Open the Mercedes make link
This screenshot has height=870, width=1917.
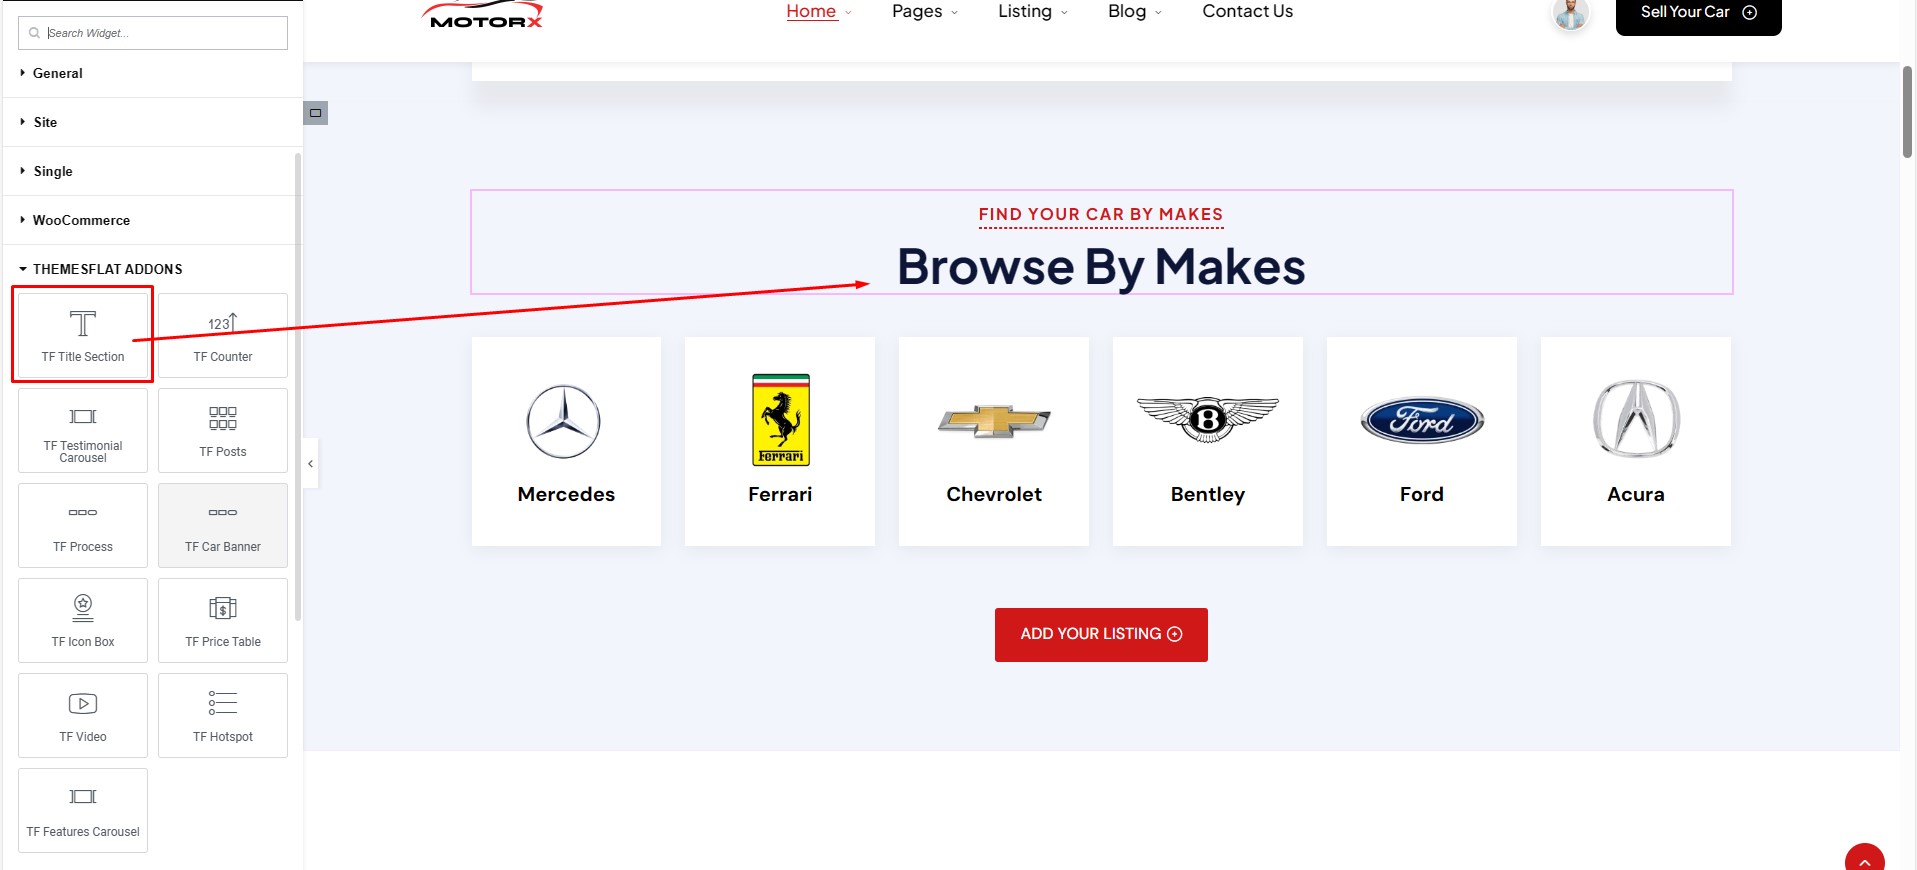click(566, 494)
